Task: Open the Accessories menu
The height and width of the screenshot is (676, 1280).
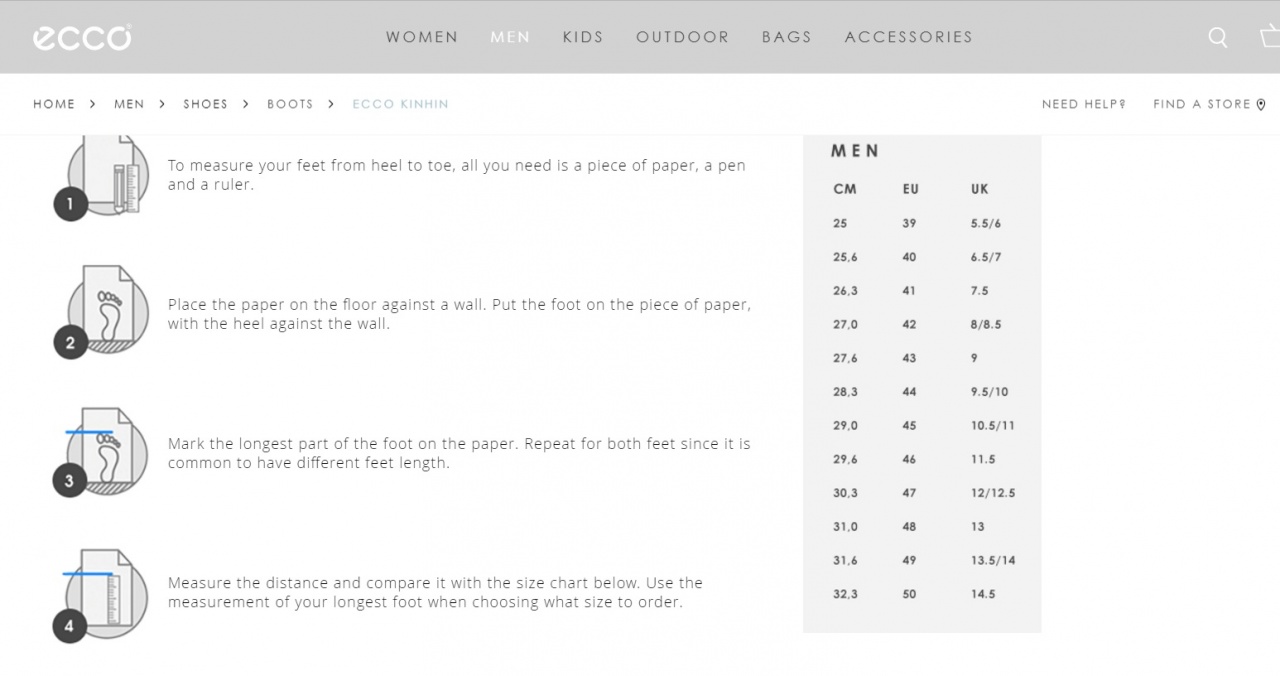Action: pyautogui.click(x=908, y=37)
